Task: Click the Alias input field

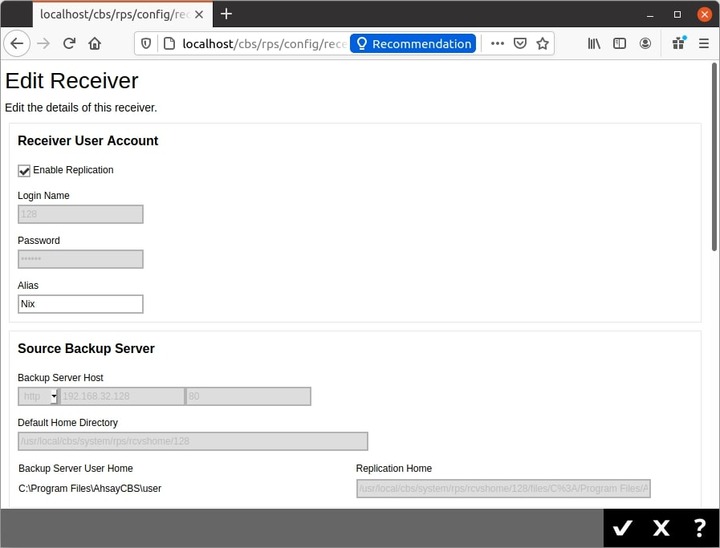Action: point(80,304)
